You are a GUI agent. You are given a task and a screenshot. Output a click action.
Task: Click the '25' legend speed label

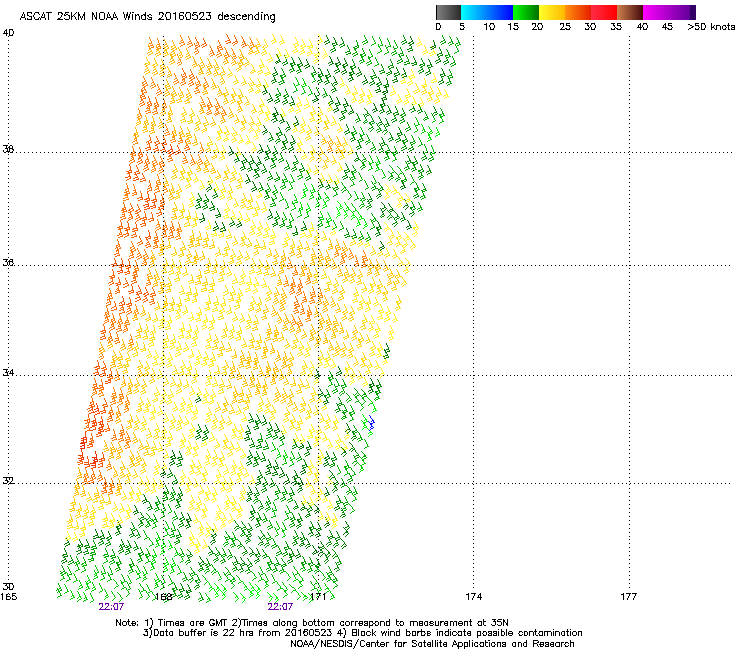(x=564, y=27)
